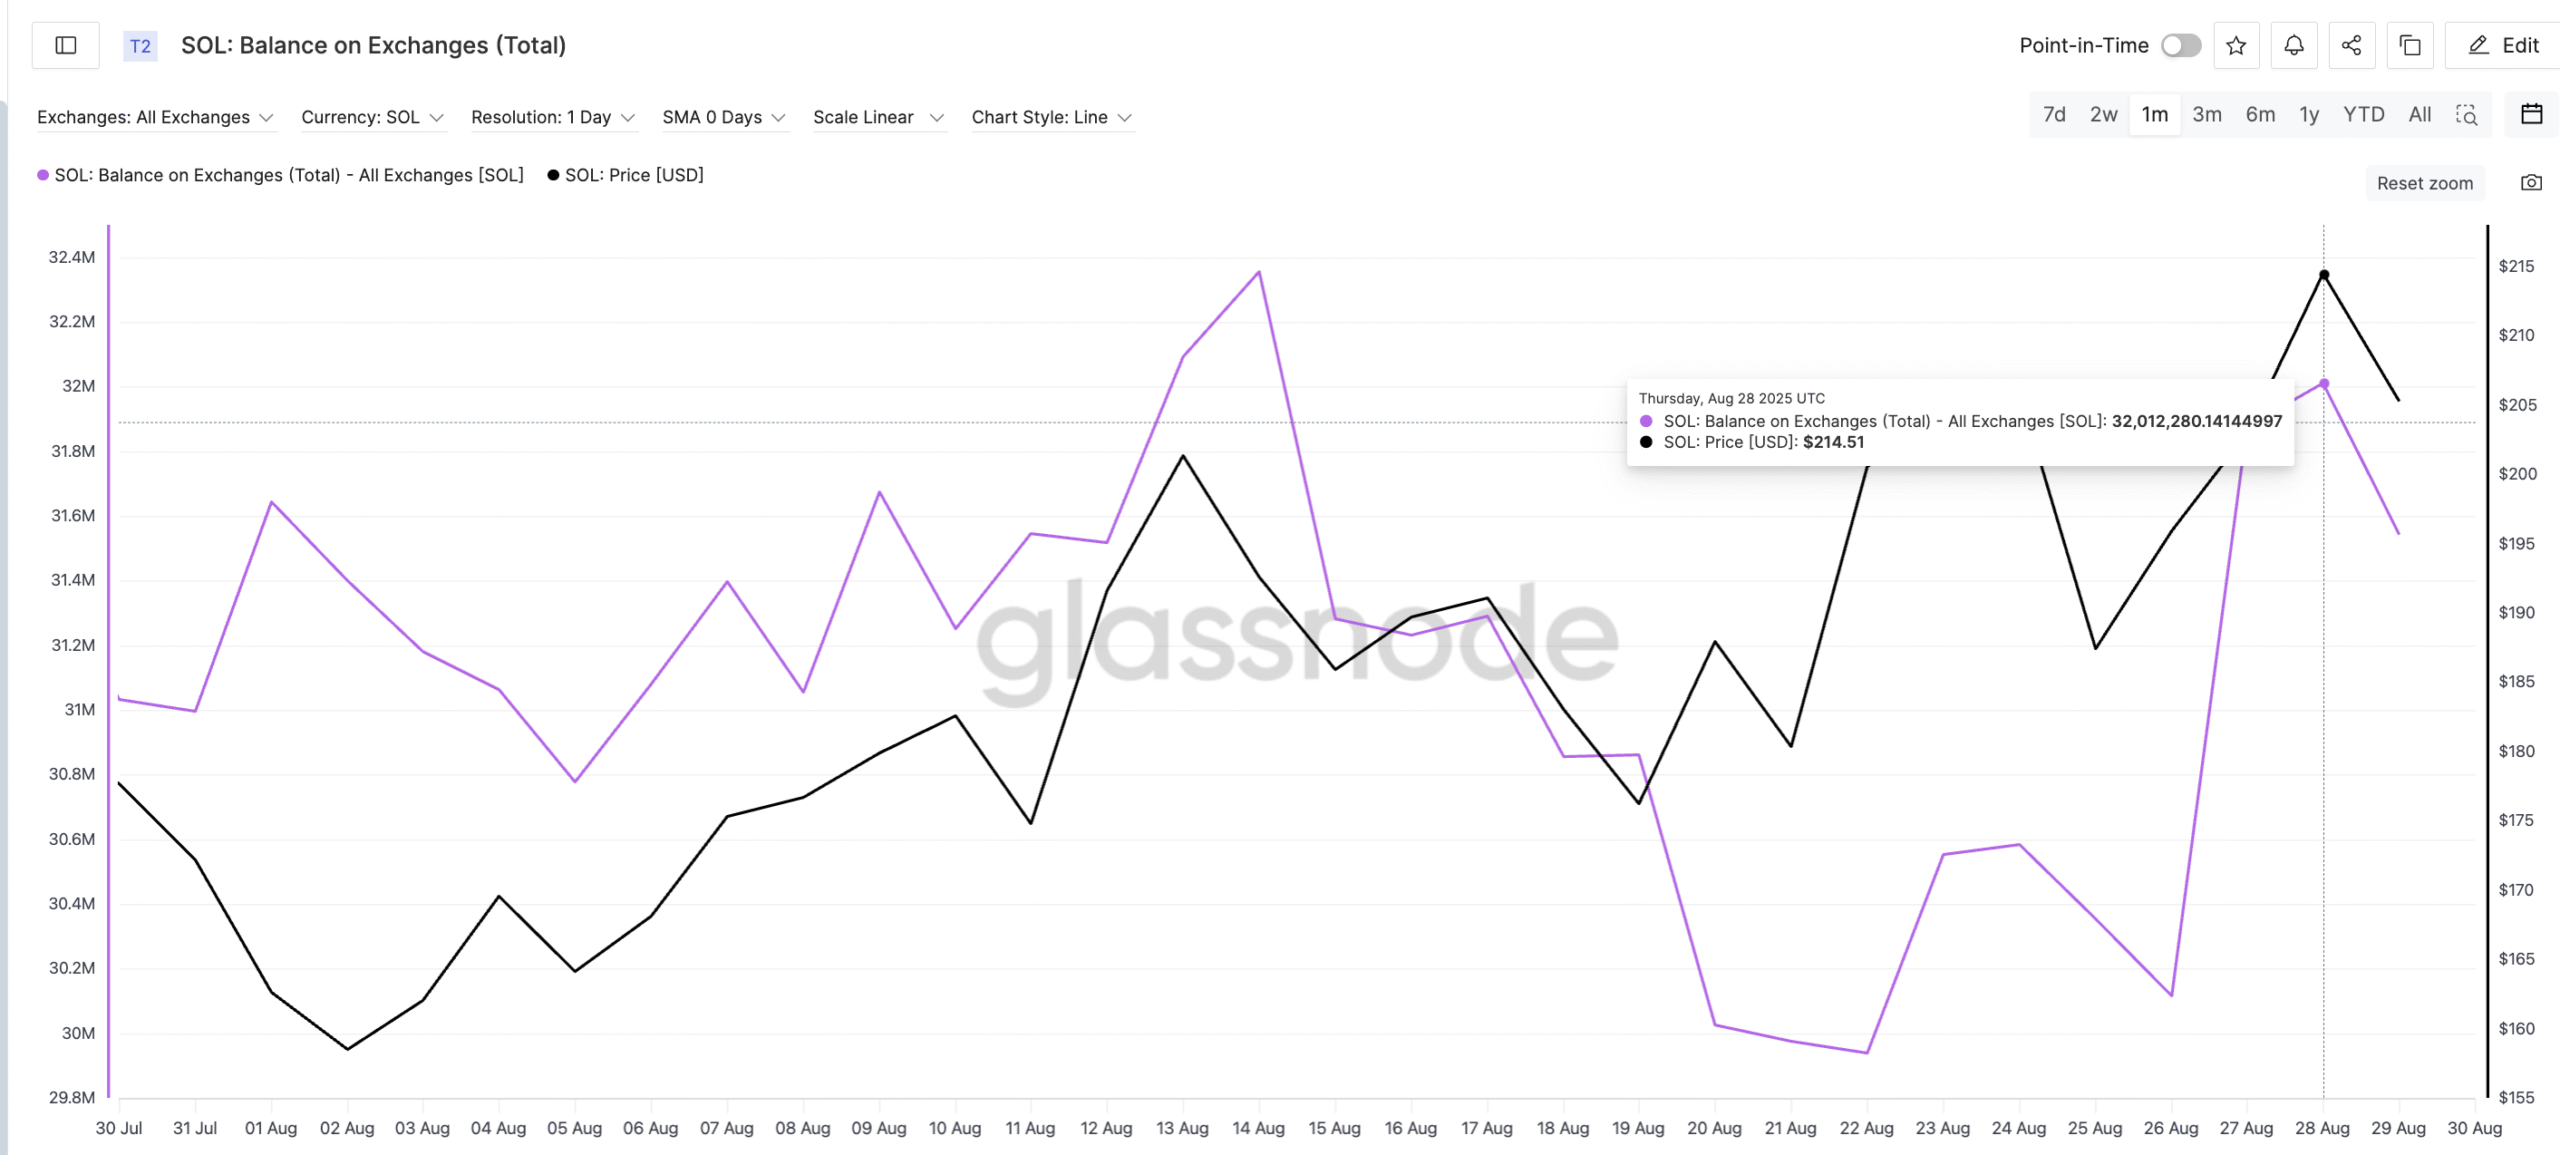Toggle the SOL Price [USD] legend series

click(x=626, y=174)
